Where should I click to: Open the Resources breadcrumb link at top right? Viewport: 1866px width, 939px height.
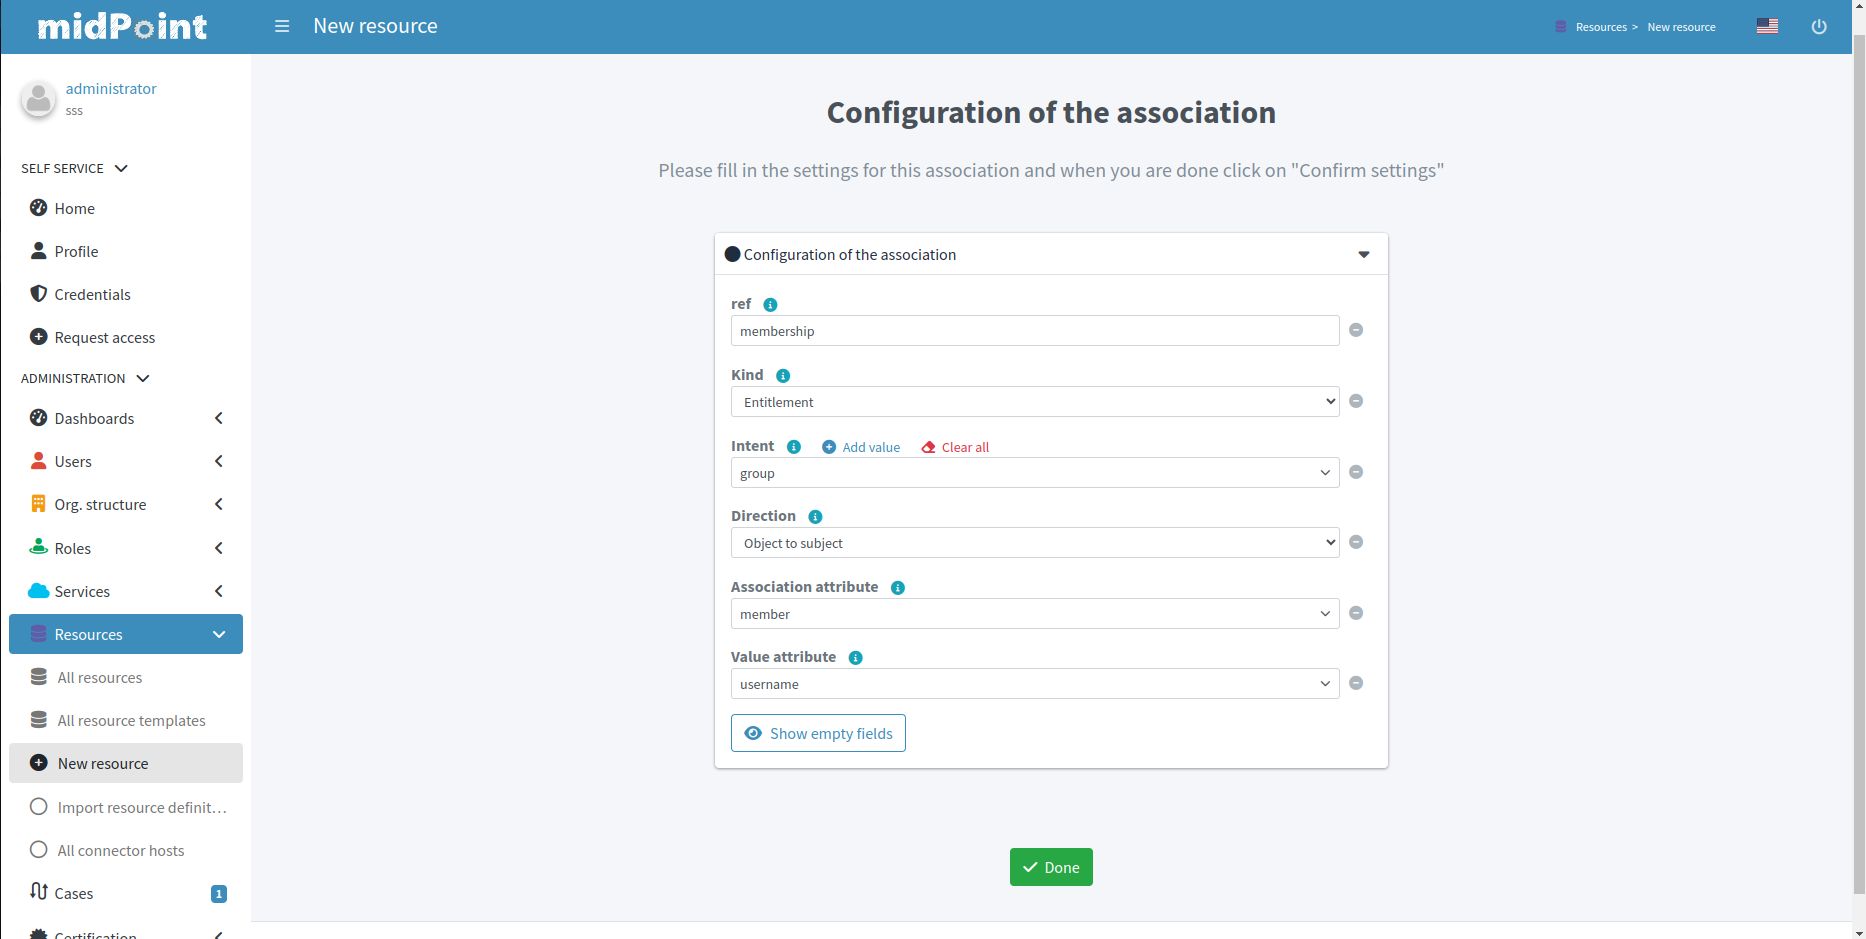pyautogui.click(x=1601, y=27)
